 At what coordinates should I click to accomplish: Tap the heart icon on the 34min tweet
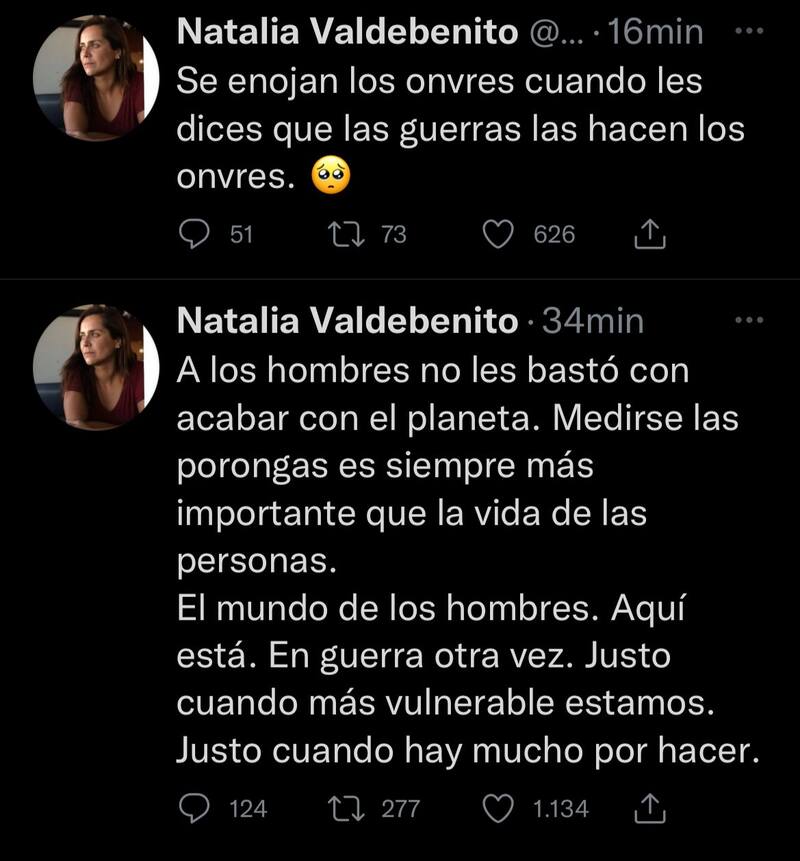(497, 807)
